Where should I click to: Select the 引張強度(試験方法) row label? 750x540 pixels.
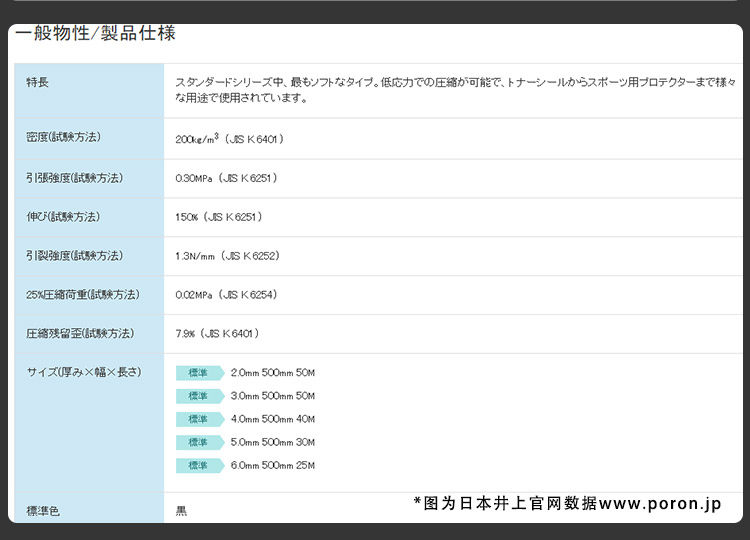click(x=75, y=178)
